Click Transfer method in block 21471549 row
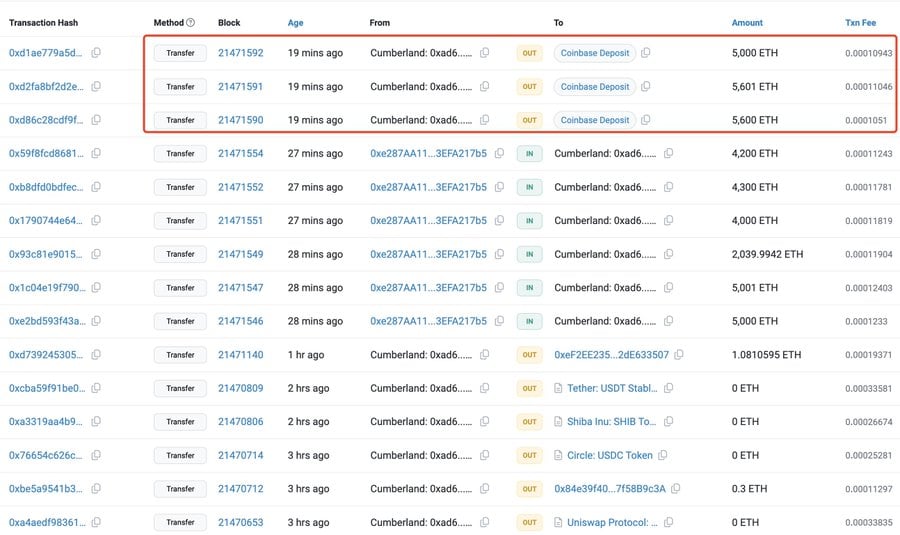900x535 pixels. [180, 254]
